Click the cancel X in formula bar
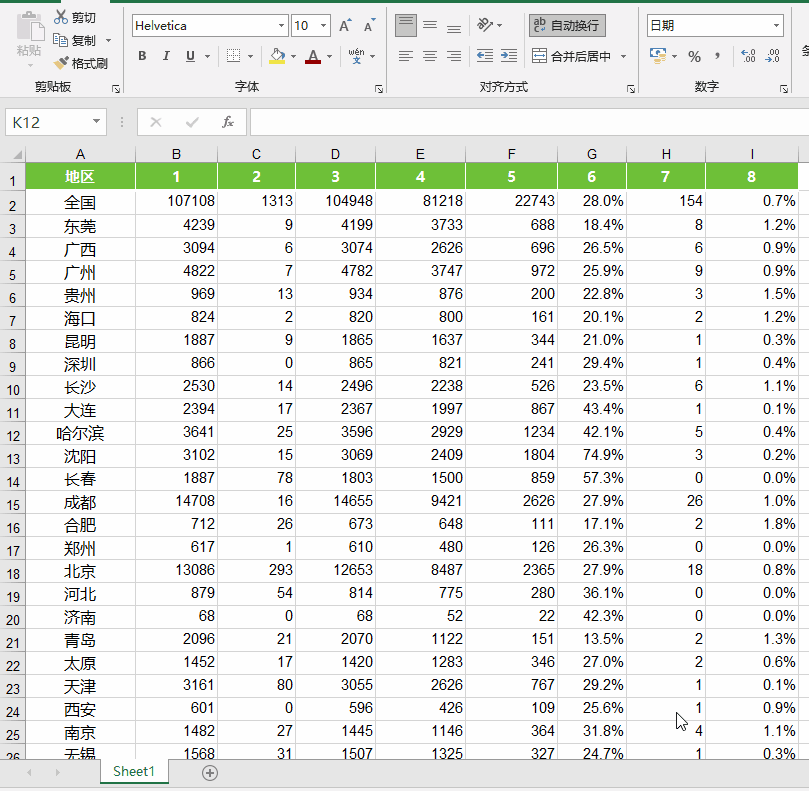 pos(156,122)
